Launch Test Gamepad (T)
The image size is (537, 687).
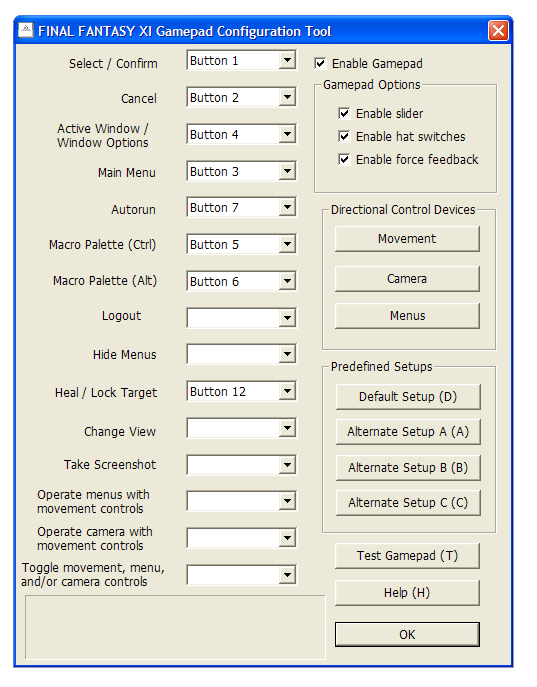(407, 556)
